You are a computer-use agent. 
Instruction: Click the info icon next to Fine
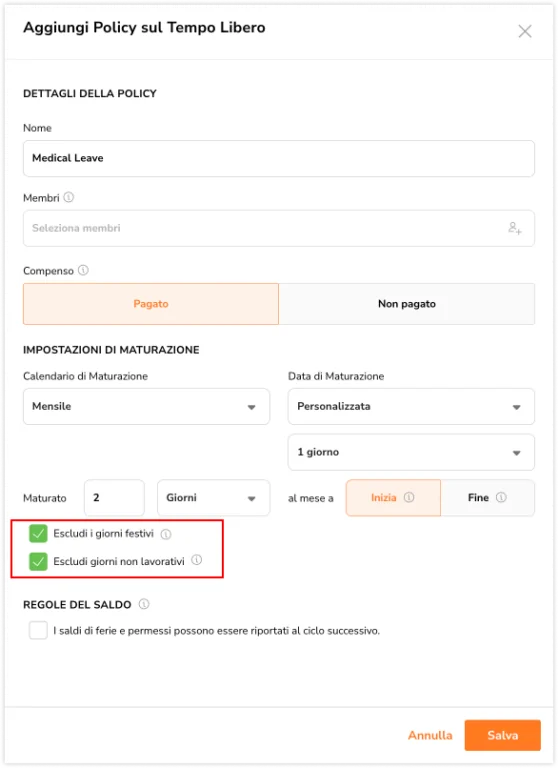coord(501,497)
